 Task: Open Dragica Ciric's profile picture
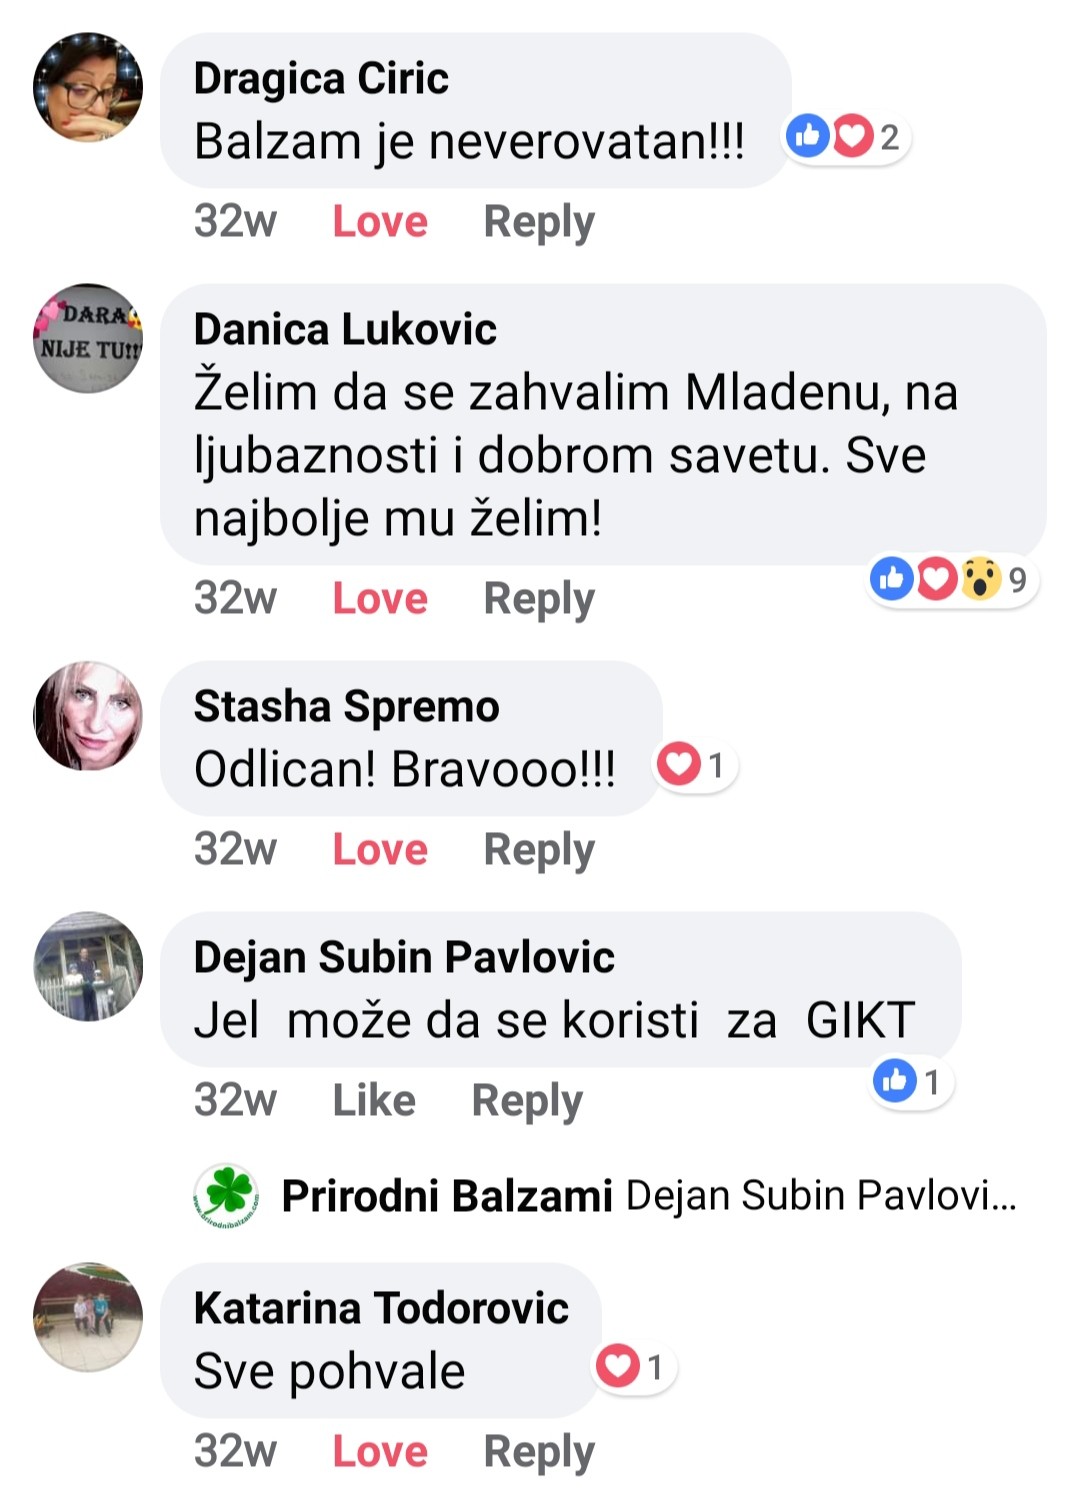tap(88, 87)
